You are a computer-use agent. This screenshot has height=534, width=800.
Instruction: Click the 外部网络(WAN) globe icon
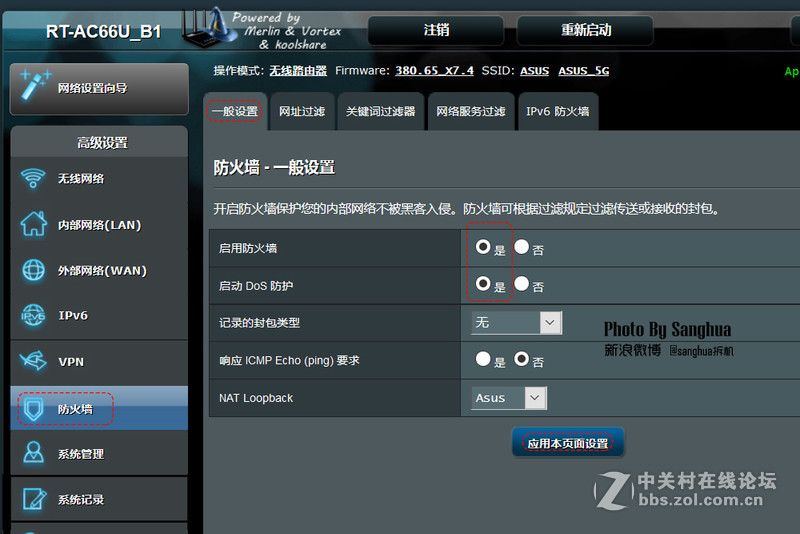tap(34, 270)
